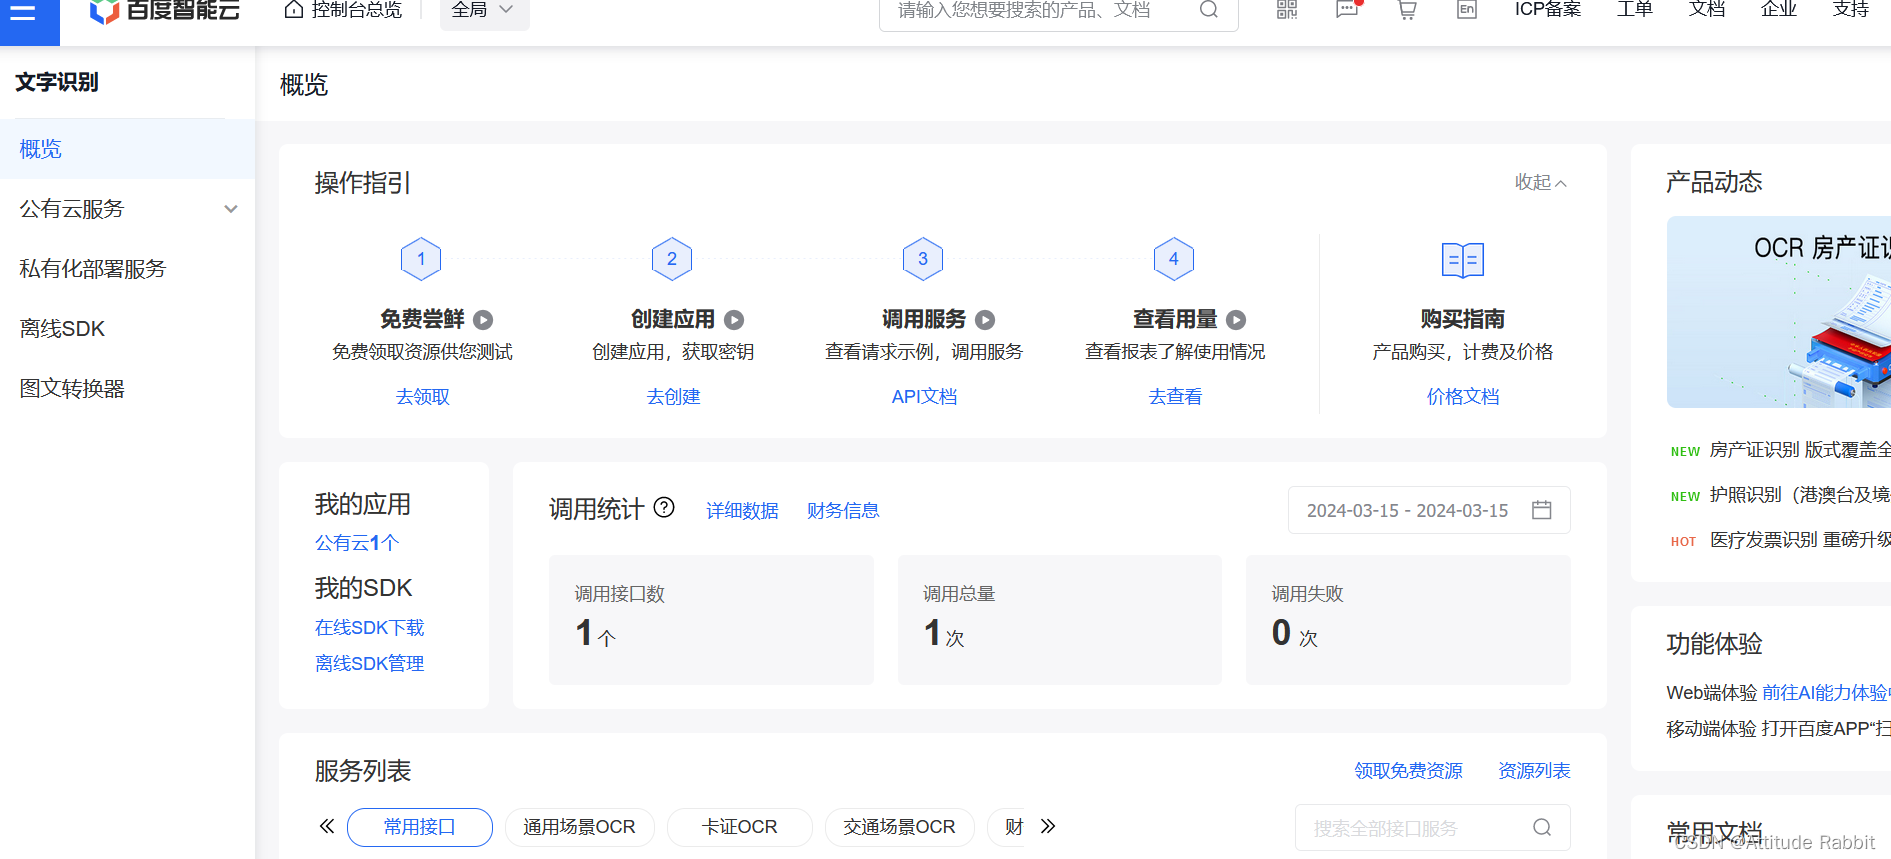The height and width of the screenshot is (859, 1891).
Task: Open the OCR 房产证 banner thumbnail
Action: (1778, 312)
